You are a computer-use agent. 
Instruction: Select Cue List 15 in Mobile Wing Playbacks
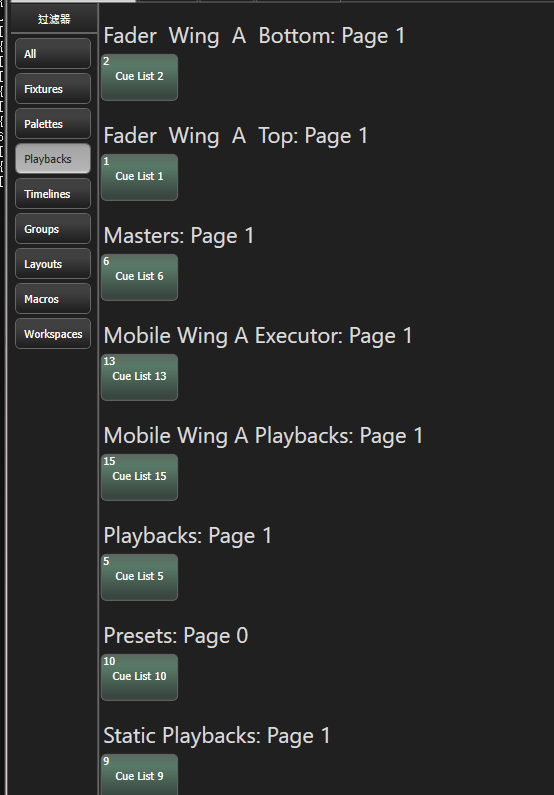pos(139,477)
